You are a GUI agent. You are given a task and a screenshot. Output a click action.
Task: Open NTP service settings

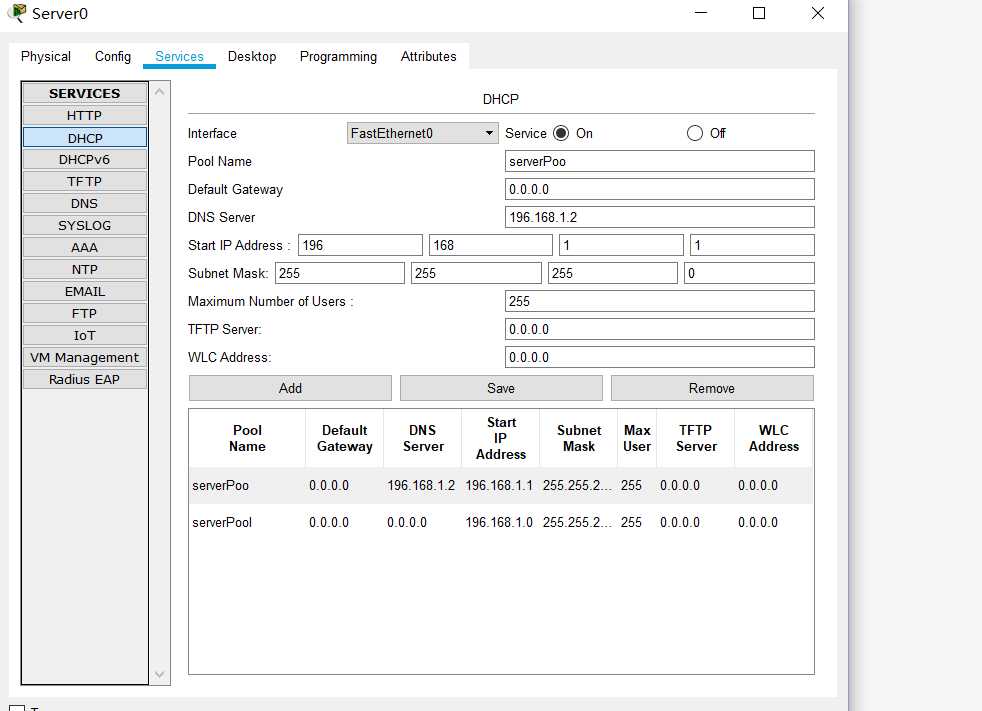click(x=85, y=269)
